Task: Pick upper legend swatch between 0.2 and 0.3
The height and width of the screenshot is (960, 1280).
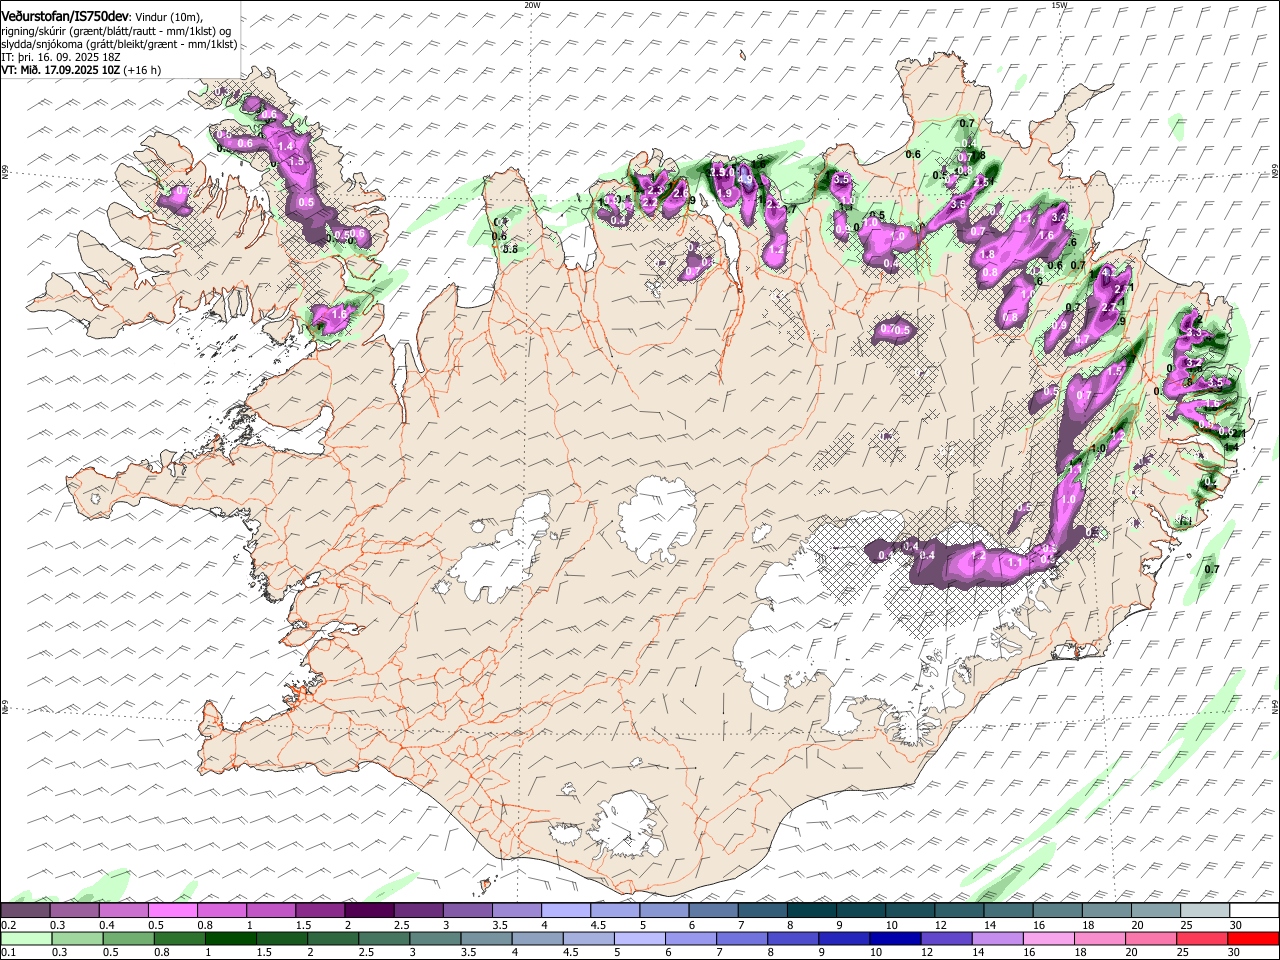Action: [x=25, y=911]
